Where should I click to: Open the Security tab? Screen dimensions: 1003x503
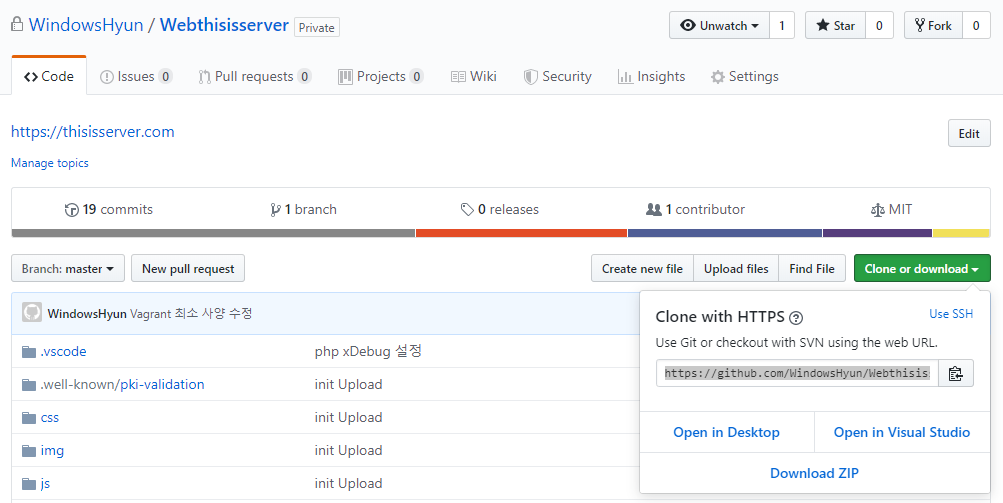coord(558,76)
